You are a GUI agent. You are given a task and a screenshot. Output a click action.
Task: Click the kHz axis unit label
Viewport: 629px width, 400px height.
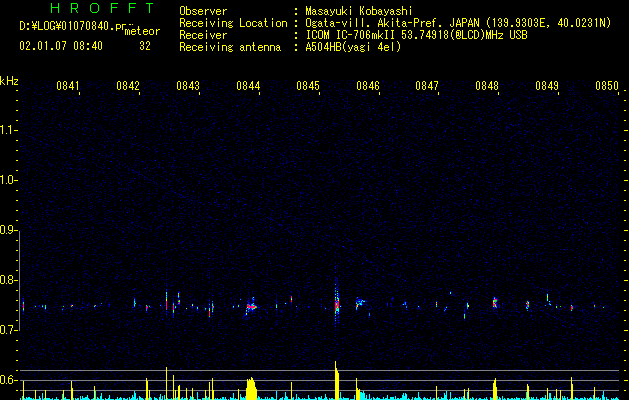coord(9,81)
